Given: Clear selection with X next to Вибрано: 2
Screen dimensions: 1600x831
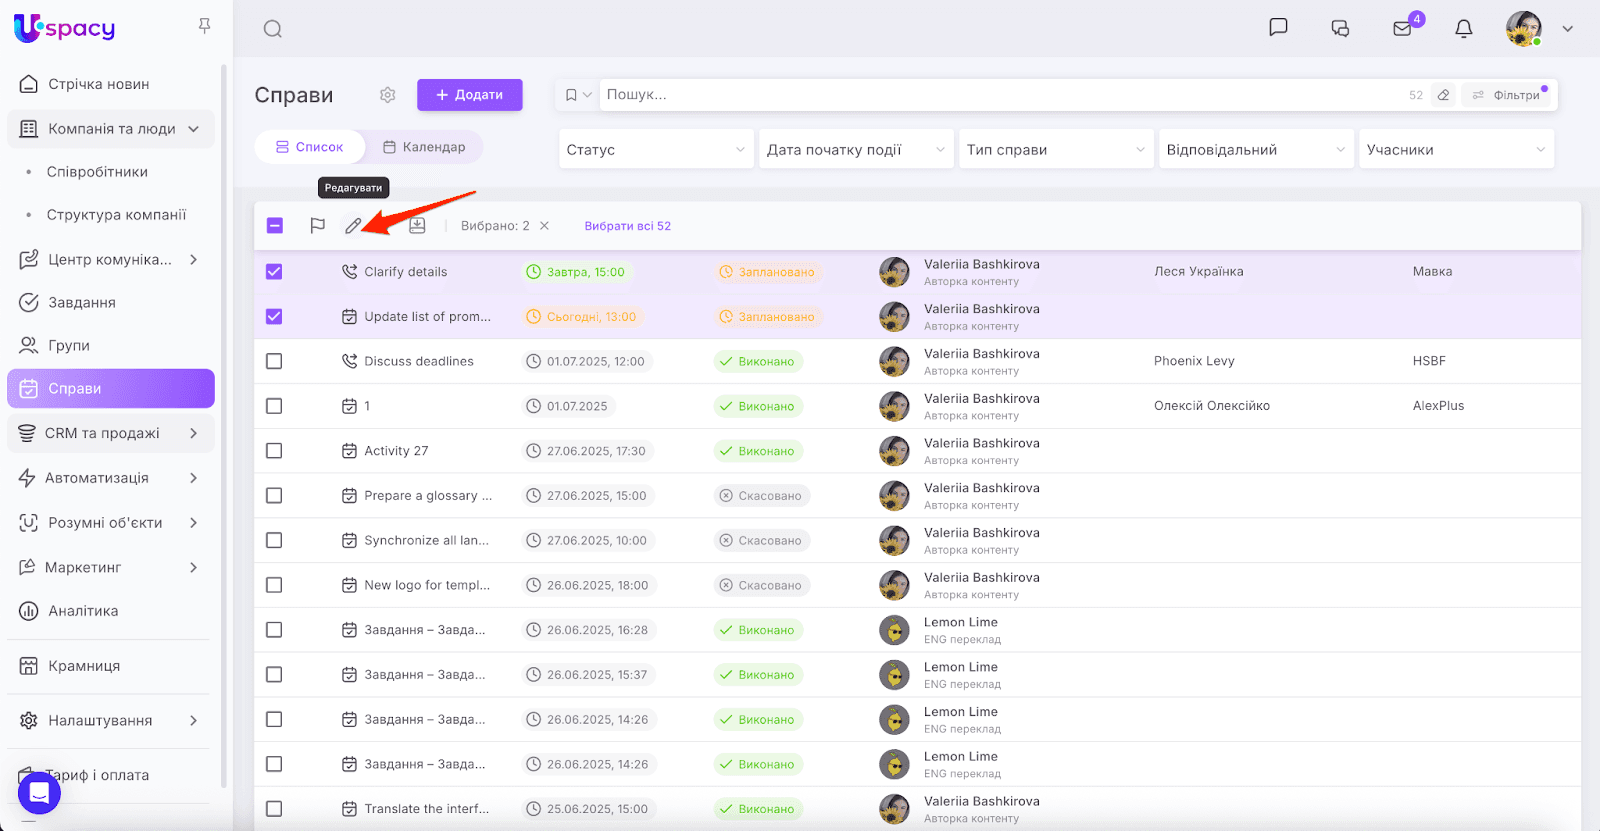Looking at the screenshot, I should [544, 226].
